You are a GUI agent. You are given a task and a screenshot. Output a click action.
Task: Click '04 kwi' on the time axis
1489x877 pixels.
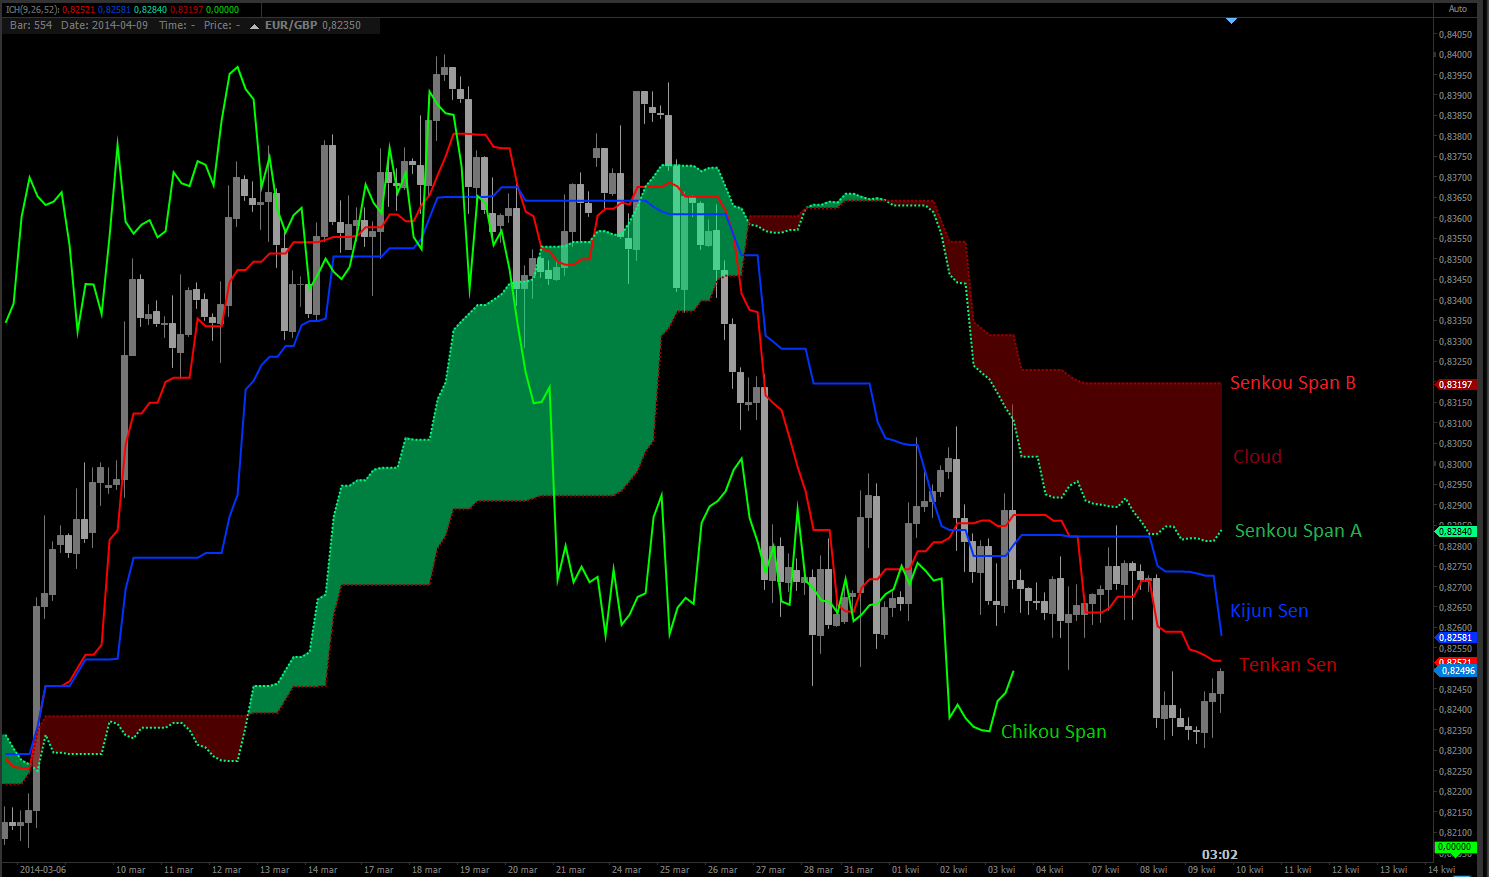click(x=1049, y=870)
